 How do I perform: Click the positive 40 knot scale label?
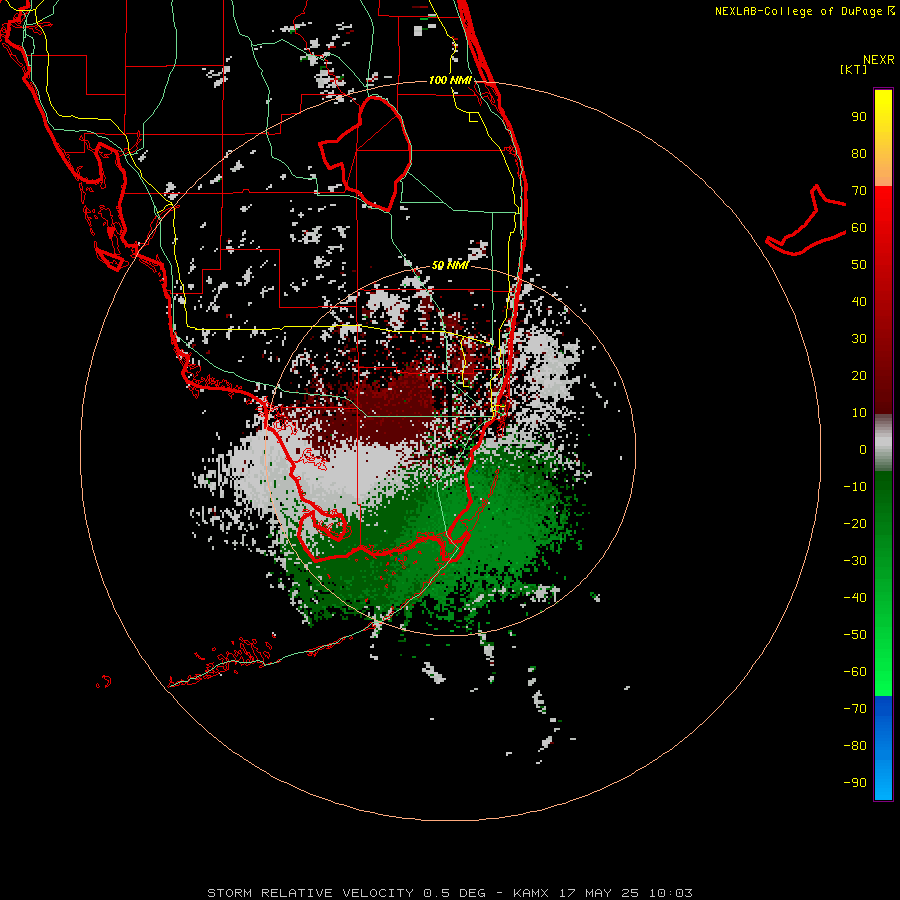(859, 302)
